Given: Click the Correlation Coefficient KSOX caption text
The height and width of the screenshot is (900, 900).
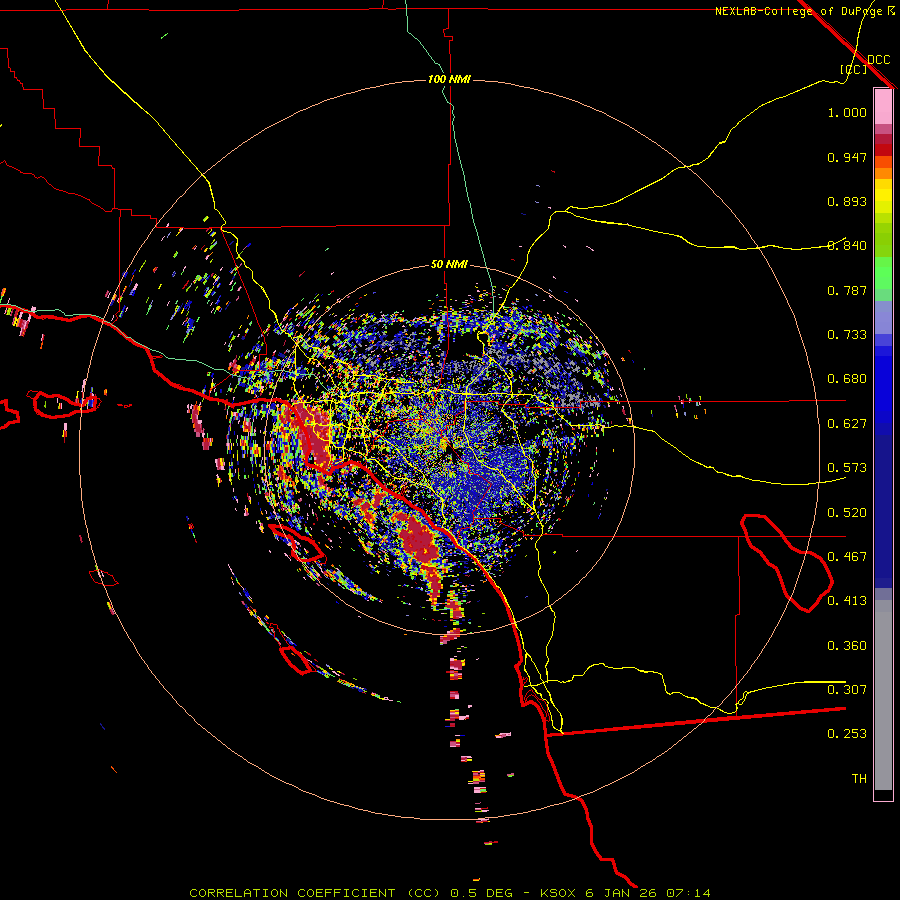Looking at the screenshot, I should point(449,893).
